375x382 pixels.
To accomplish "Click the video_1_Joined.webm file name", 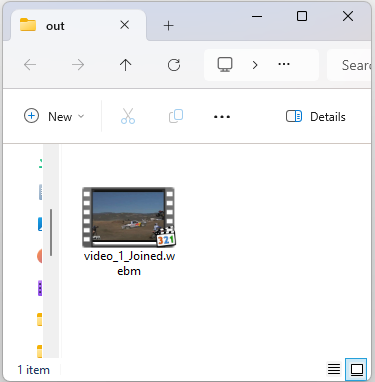I will pyautogui.click(x=129, y=263).
